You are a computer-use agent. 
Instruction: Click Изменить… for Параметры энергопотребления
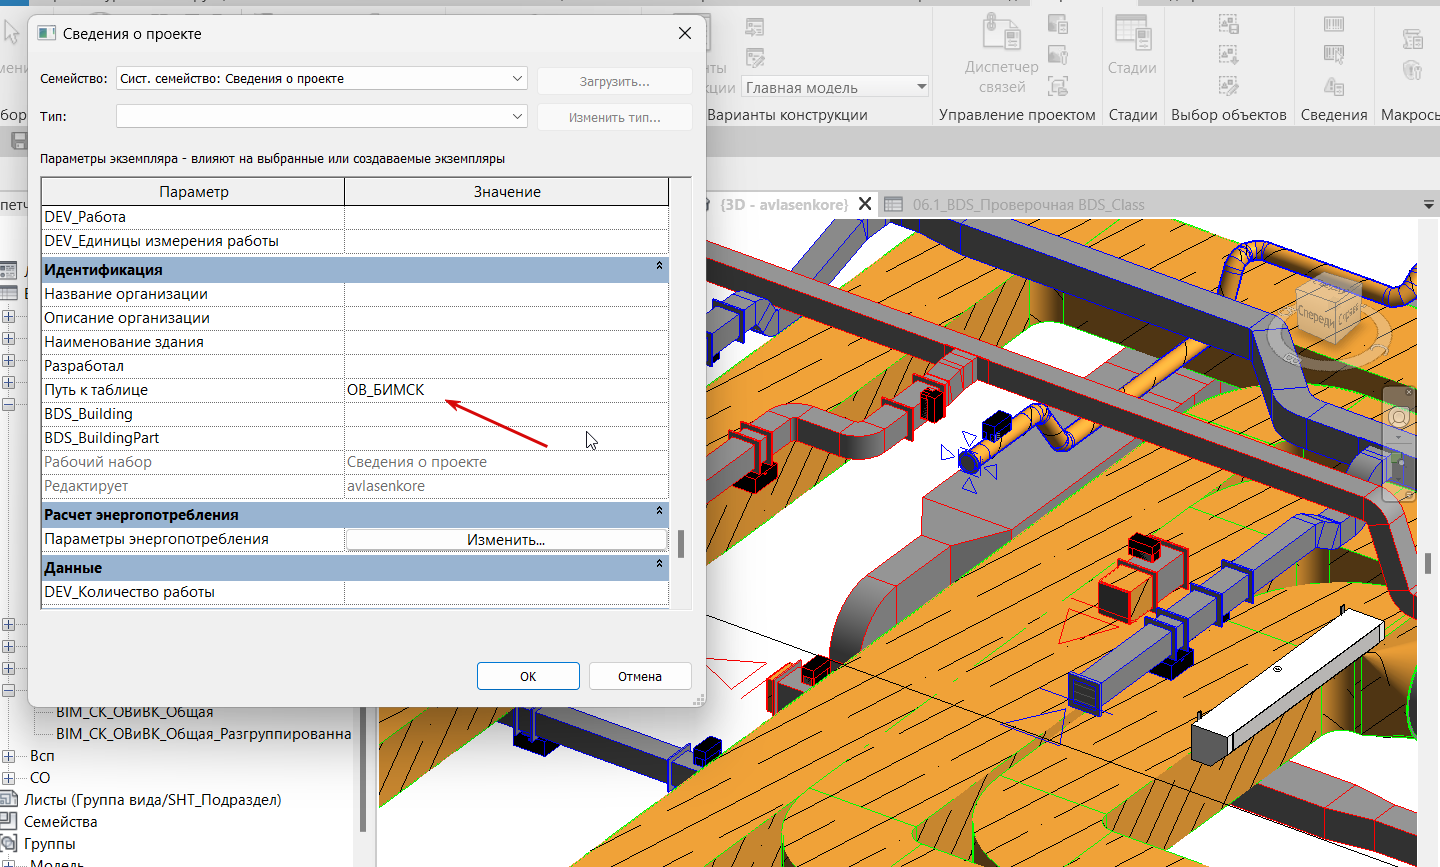506,540
